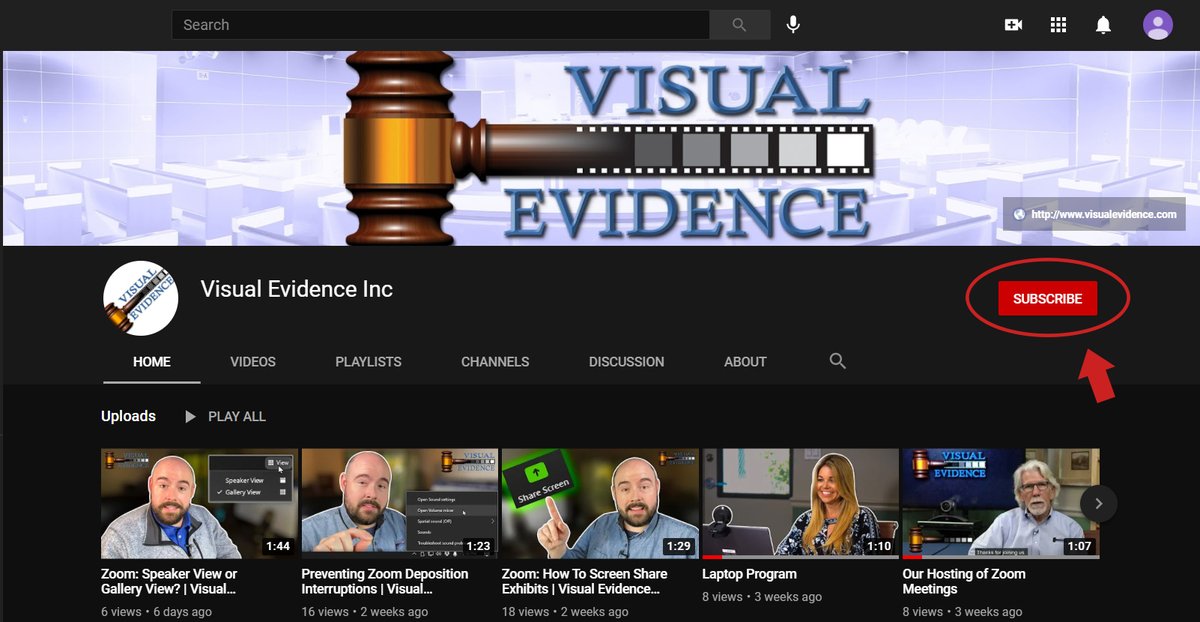Screen dimensions: 1200x622
Task: Click title 'Preventing Zoom Deposition Interruptions'
Action: point(385,581)
